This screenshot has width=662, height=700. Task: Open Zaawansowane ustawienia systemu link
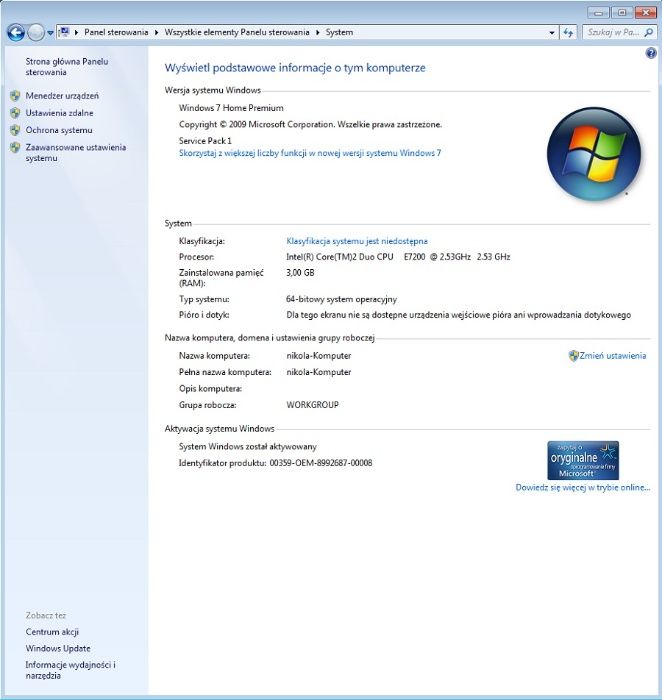tap(76, 152)
